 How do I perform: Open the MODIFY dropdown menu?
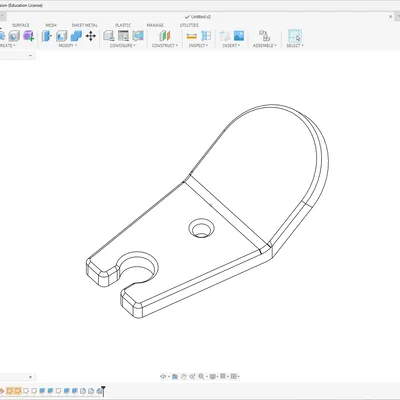68,46
